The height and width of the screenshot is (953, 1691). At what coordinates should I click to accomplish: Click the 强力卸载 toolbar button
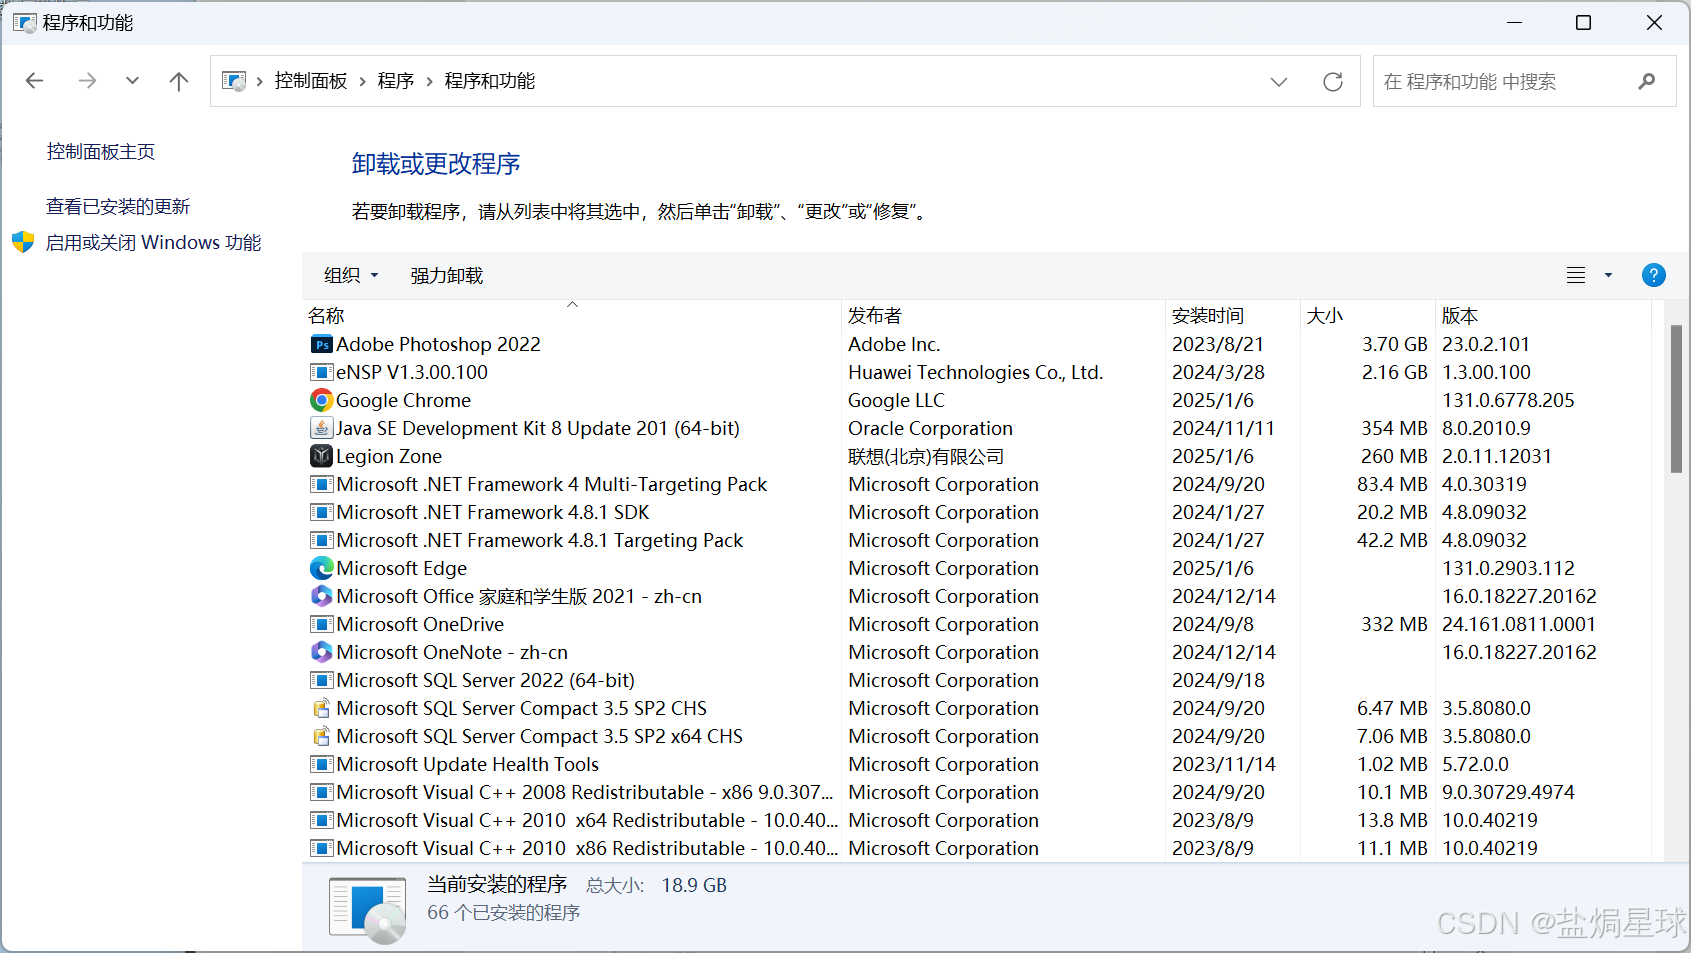tap(447, 275)
